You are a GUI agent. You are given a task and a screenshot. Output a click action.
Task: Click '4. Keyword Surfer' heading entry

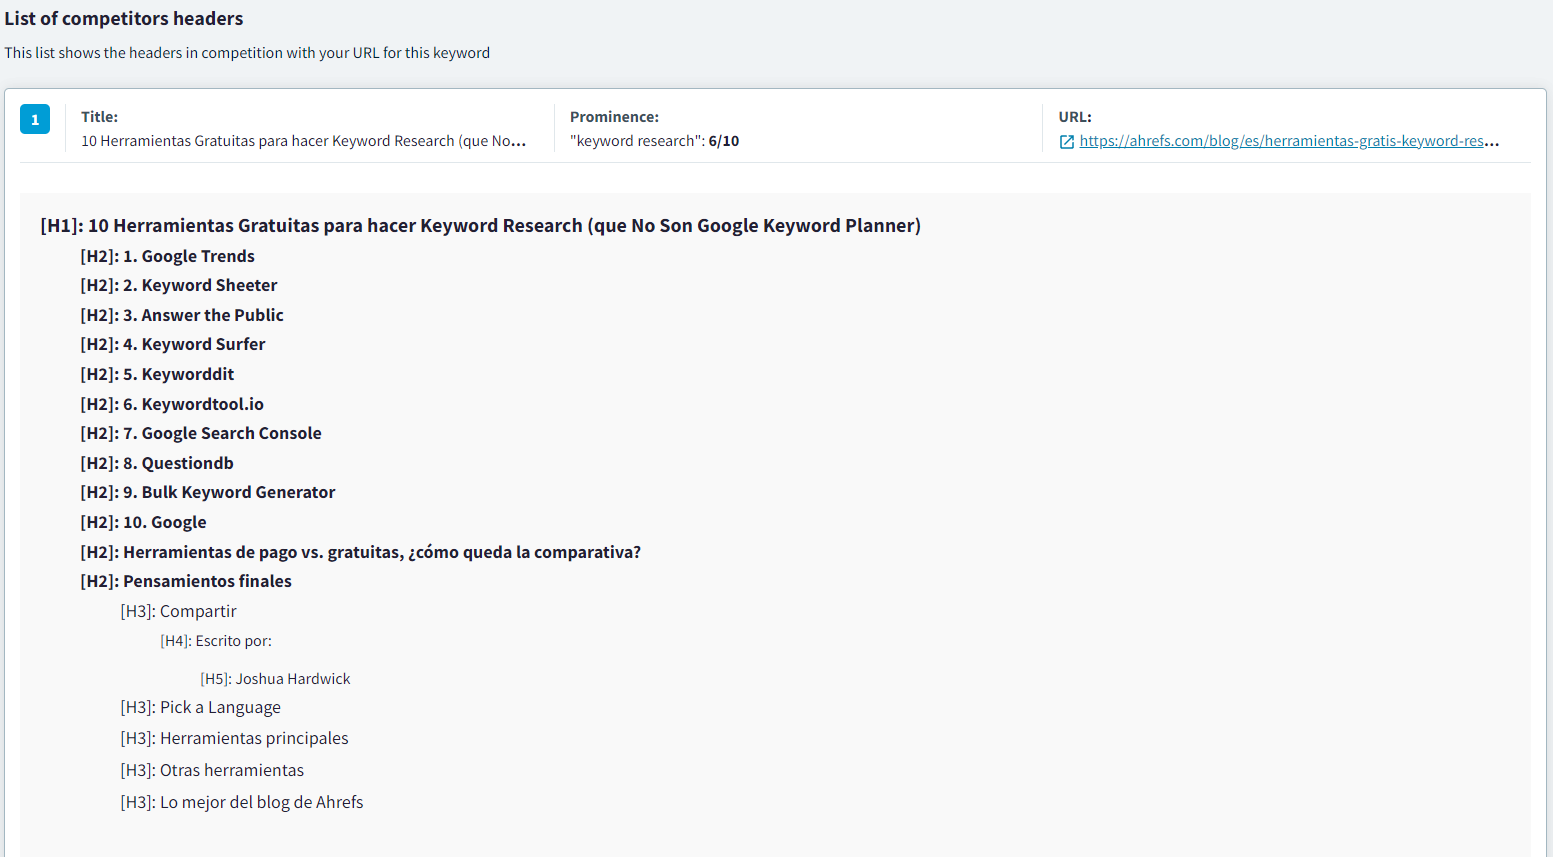click(x=172, y=344)
